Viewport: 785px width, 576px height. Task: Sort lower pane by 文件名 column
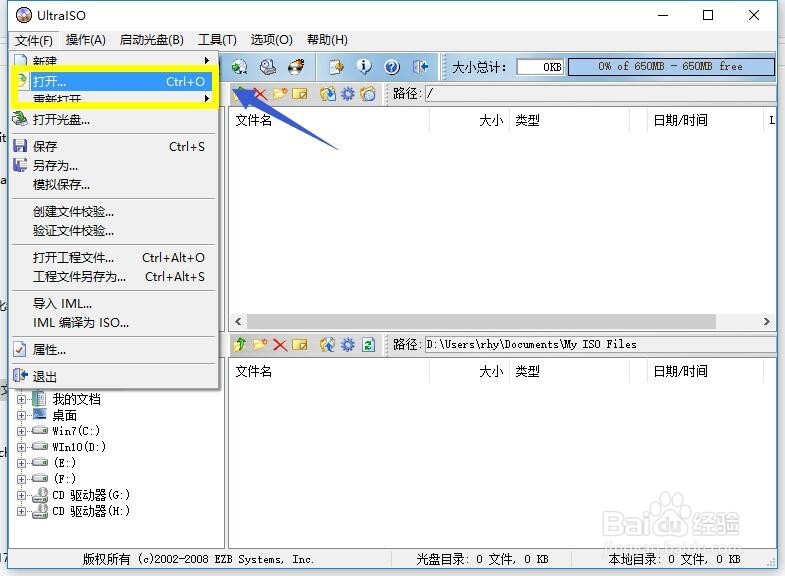pyautogui.click(x=329, y=371)
